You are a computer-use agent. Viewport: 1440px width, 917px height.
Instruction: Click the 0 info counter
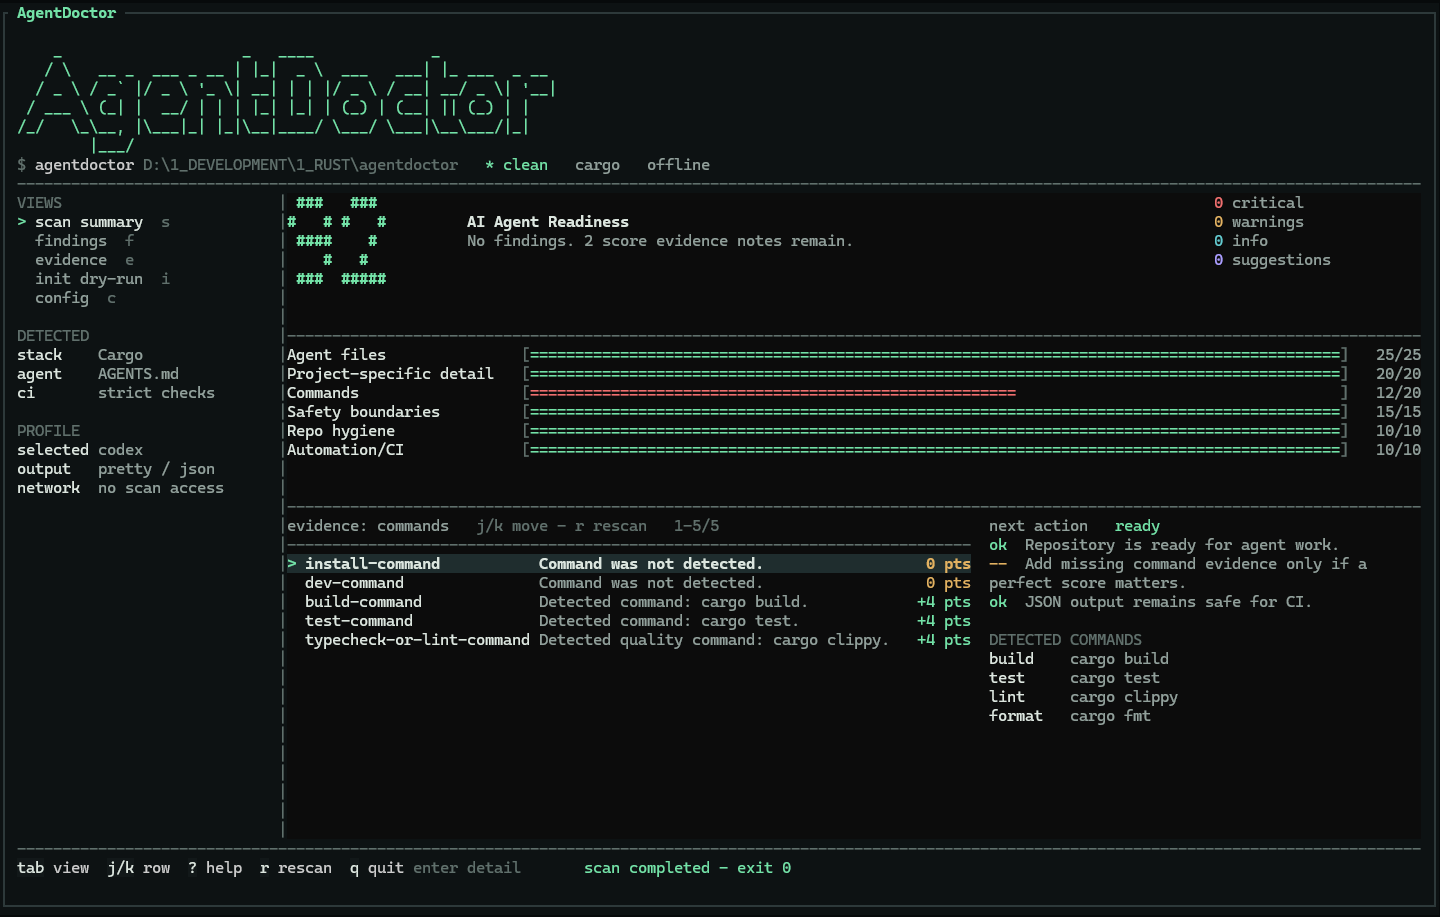(1241, 241)
